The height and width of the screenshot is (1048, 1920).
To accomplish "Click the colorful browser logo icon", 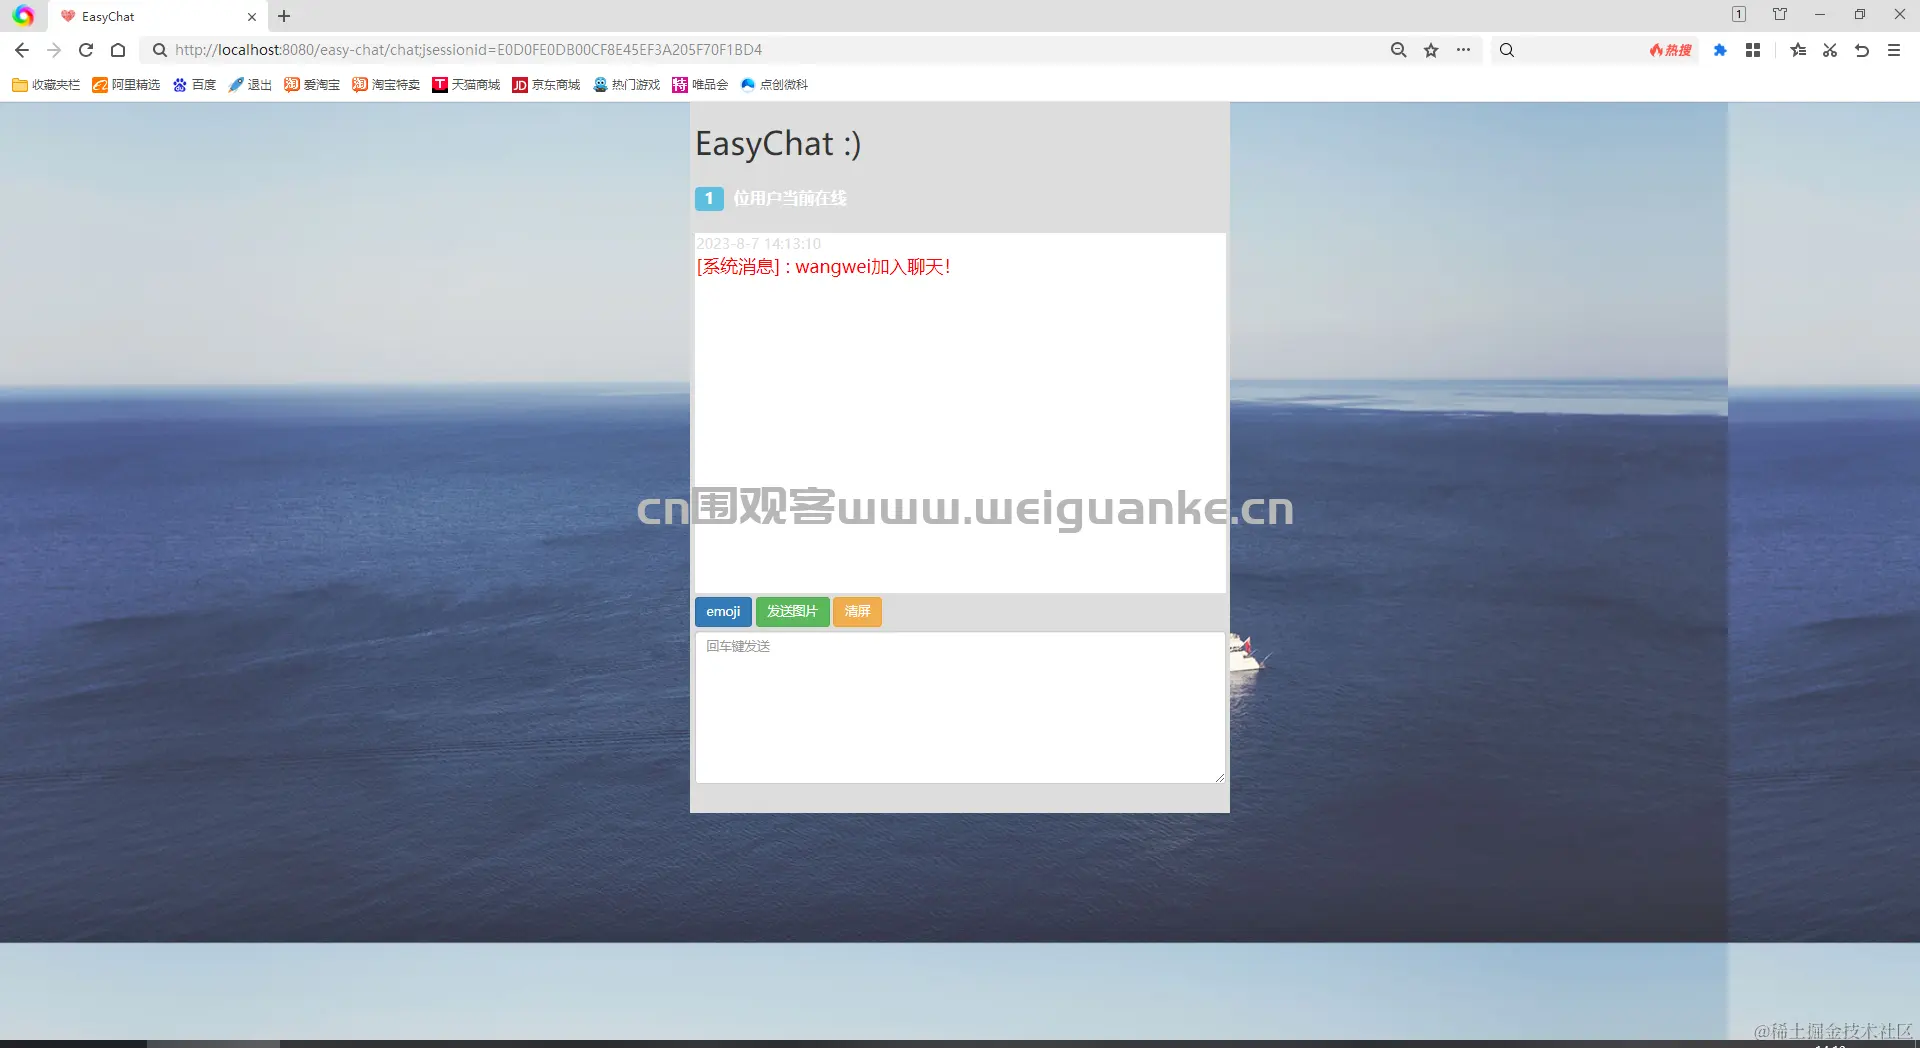I will point(23,16).
